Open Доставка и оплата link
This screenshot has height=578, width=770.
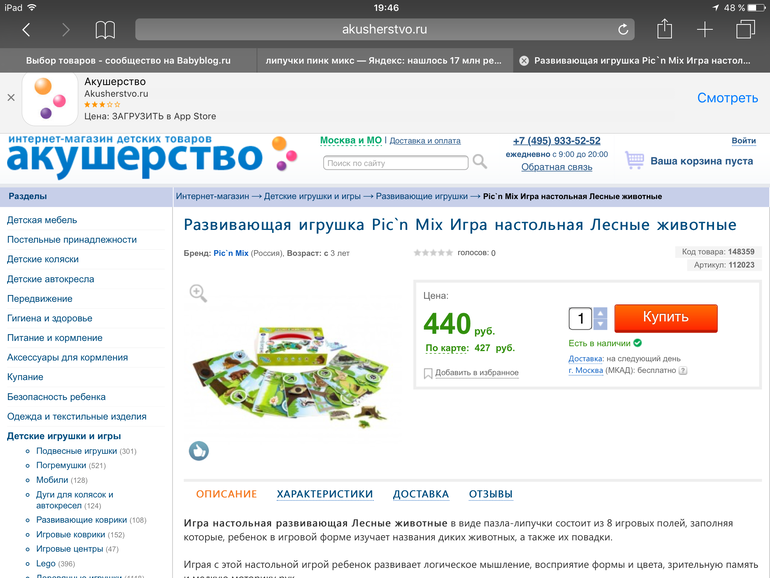click(425, 141)
